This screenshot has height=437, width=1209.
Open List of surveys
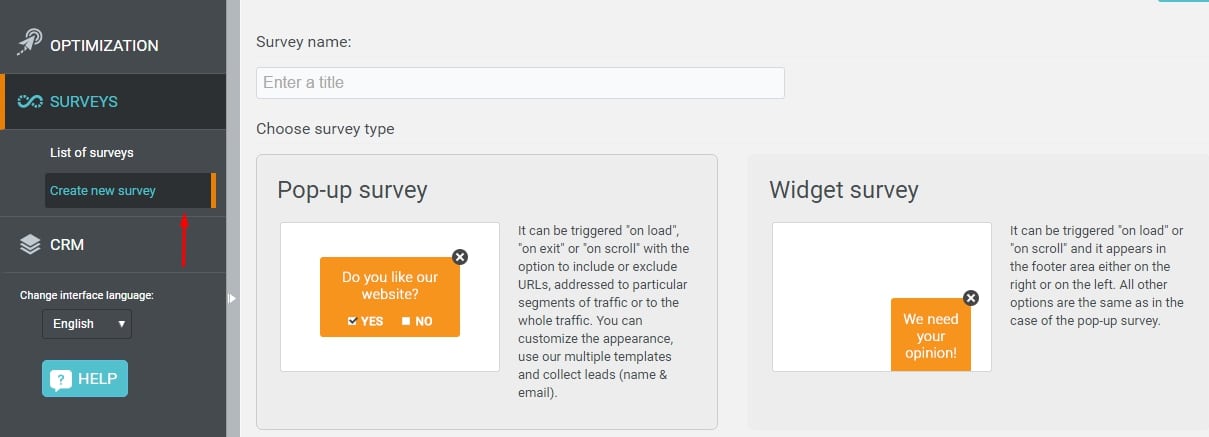92,153
